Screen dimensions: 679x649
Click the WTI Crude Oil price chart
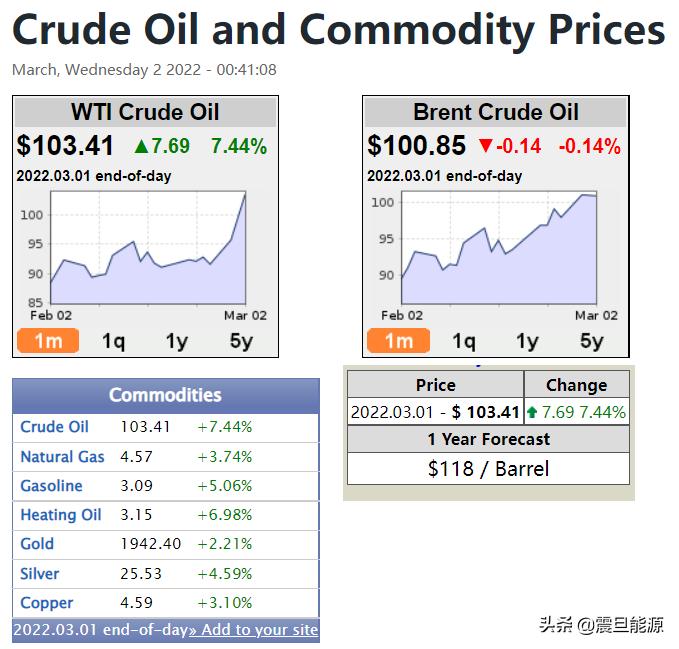pos(148,248)
